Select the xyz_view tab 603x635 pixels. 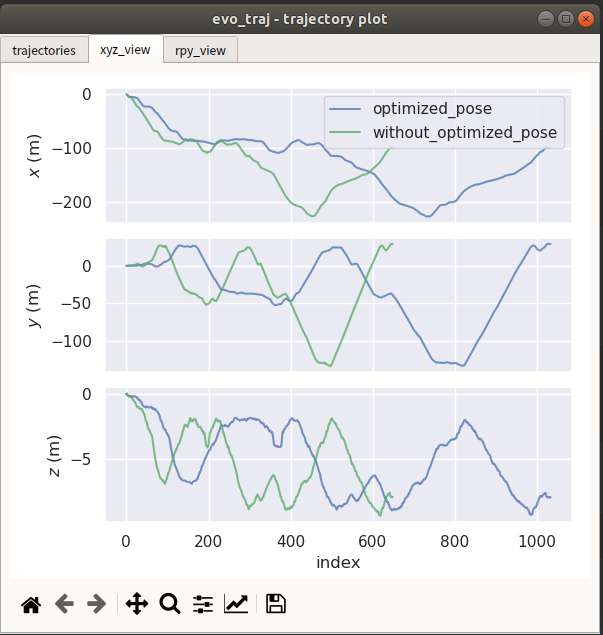click(x=126, y=49)
